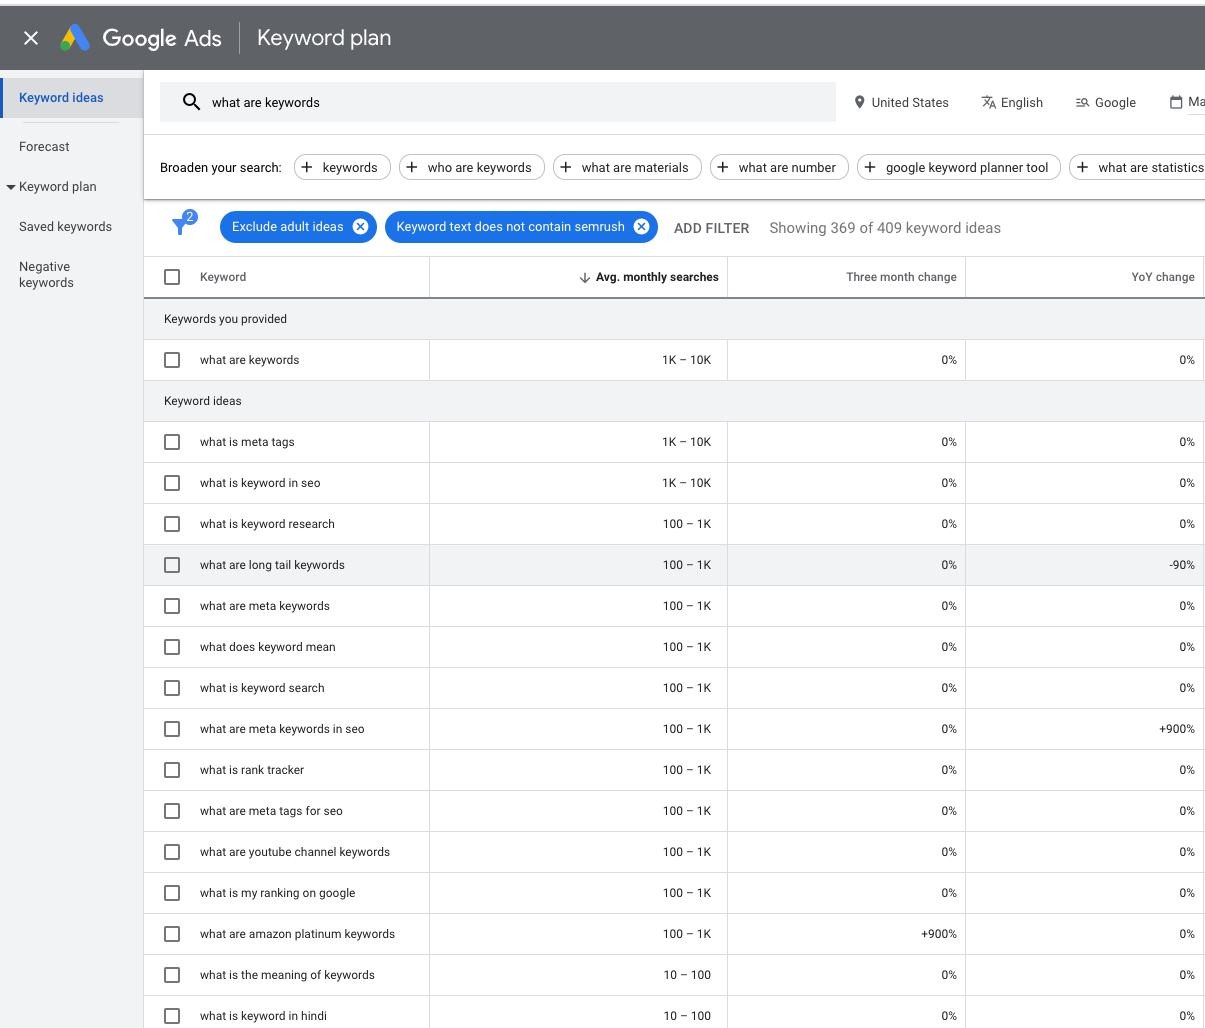This screenshot has height=1028, width=1205.
Task: Check the 'what are amazon platinum keywords' row
Action: (x=172, y=934)
